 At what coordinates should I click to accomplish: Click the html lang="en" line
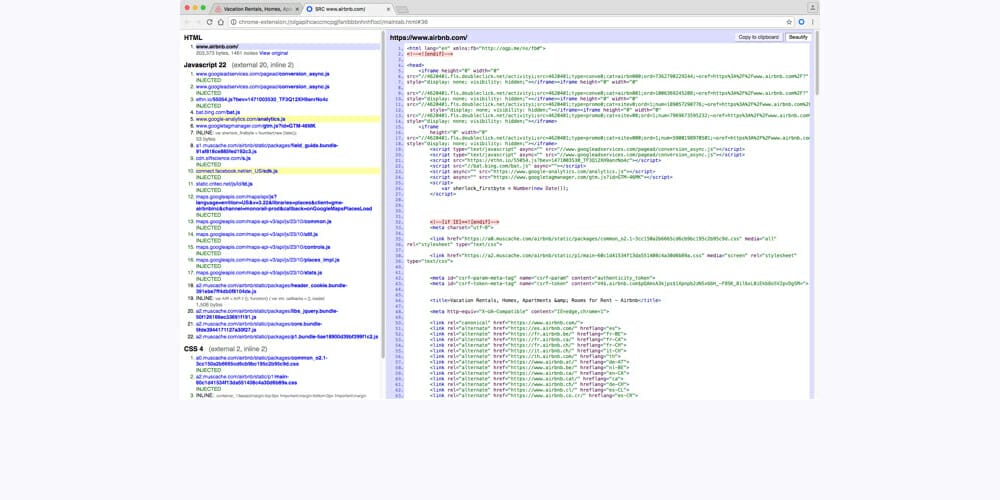[476, 48]
